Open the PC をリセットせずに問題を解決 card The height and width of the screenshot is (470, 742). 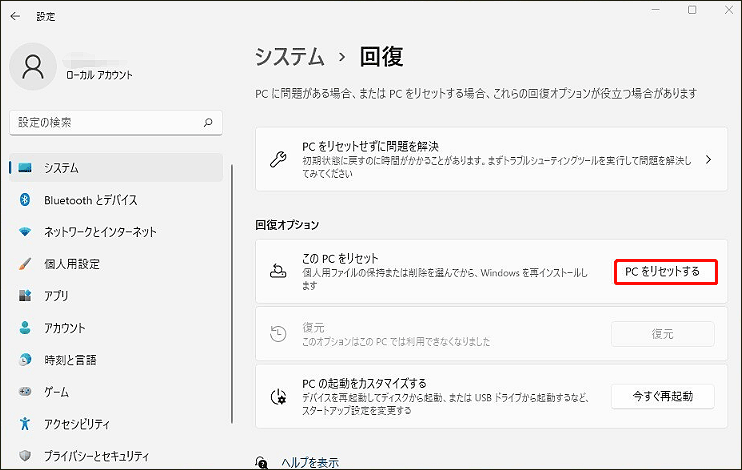[x=491, y=160]
